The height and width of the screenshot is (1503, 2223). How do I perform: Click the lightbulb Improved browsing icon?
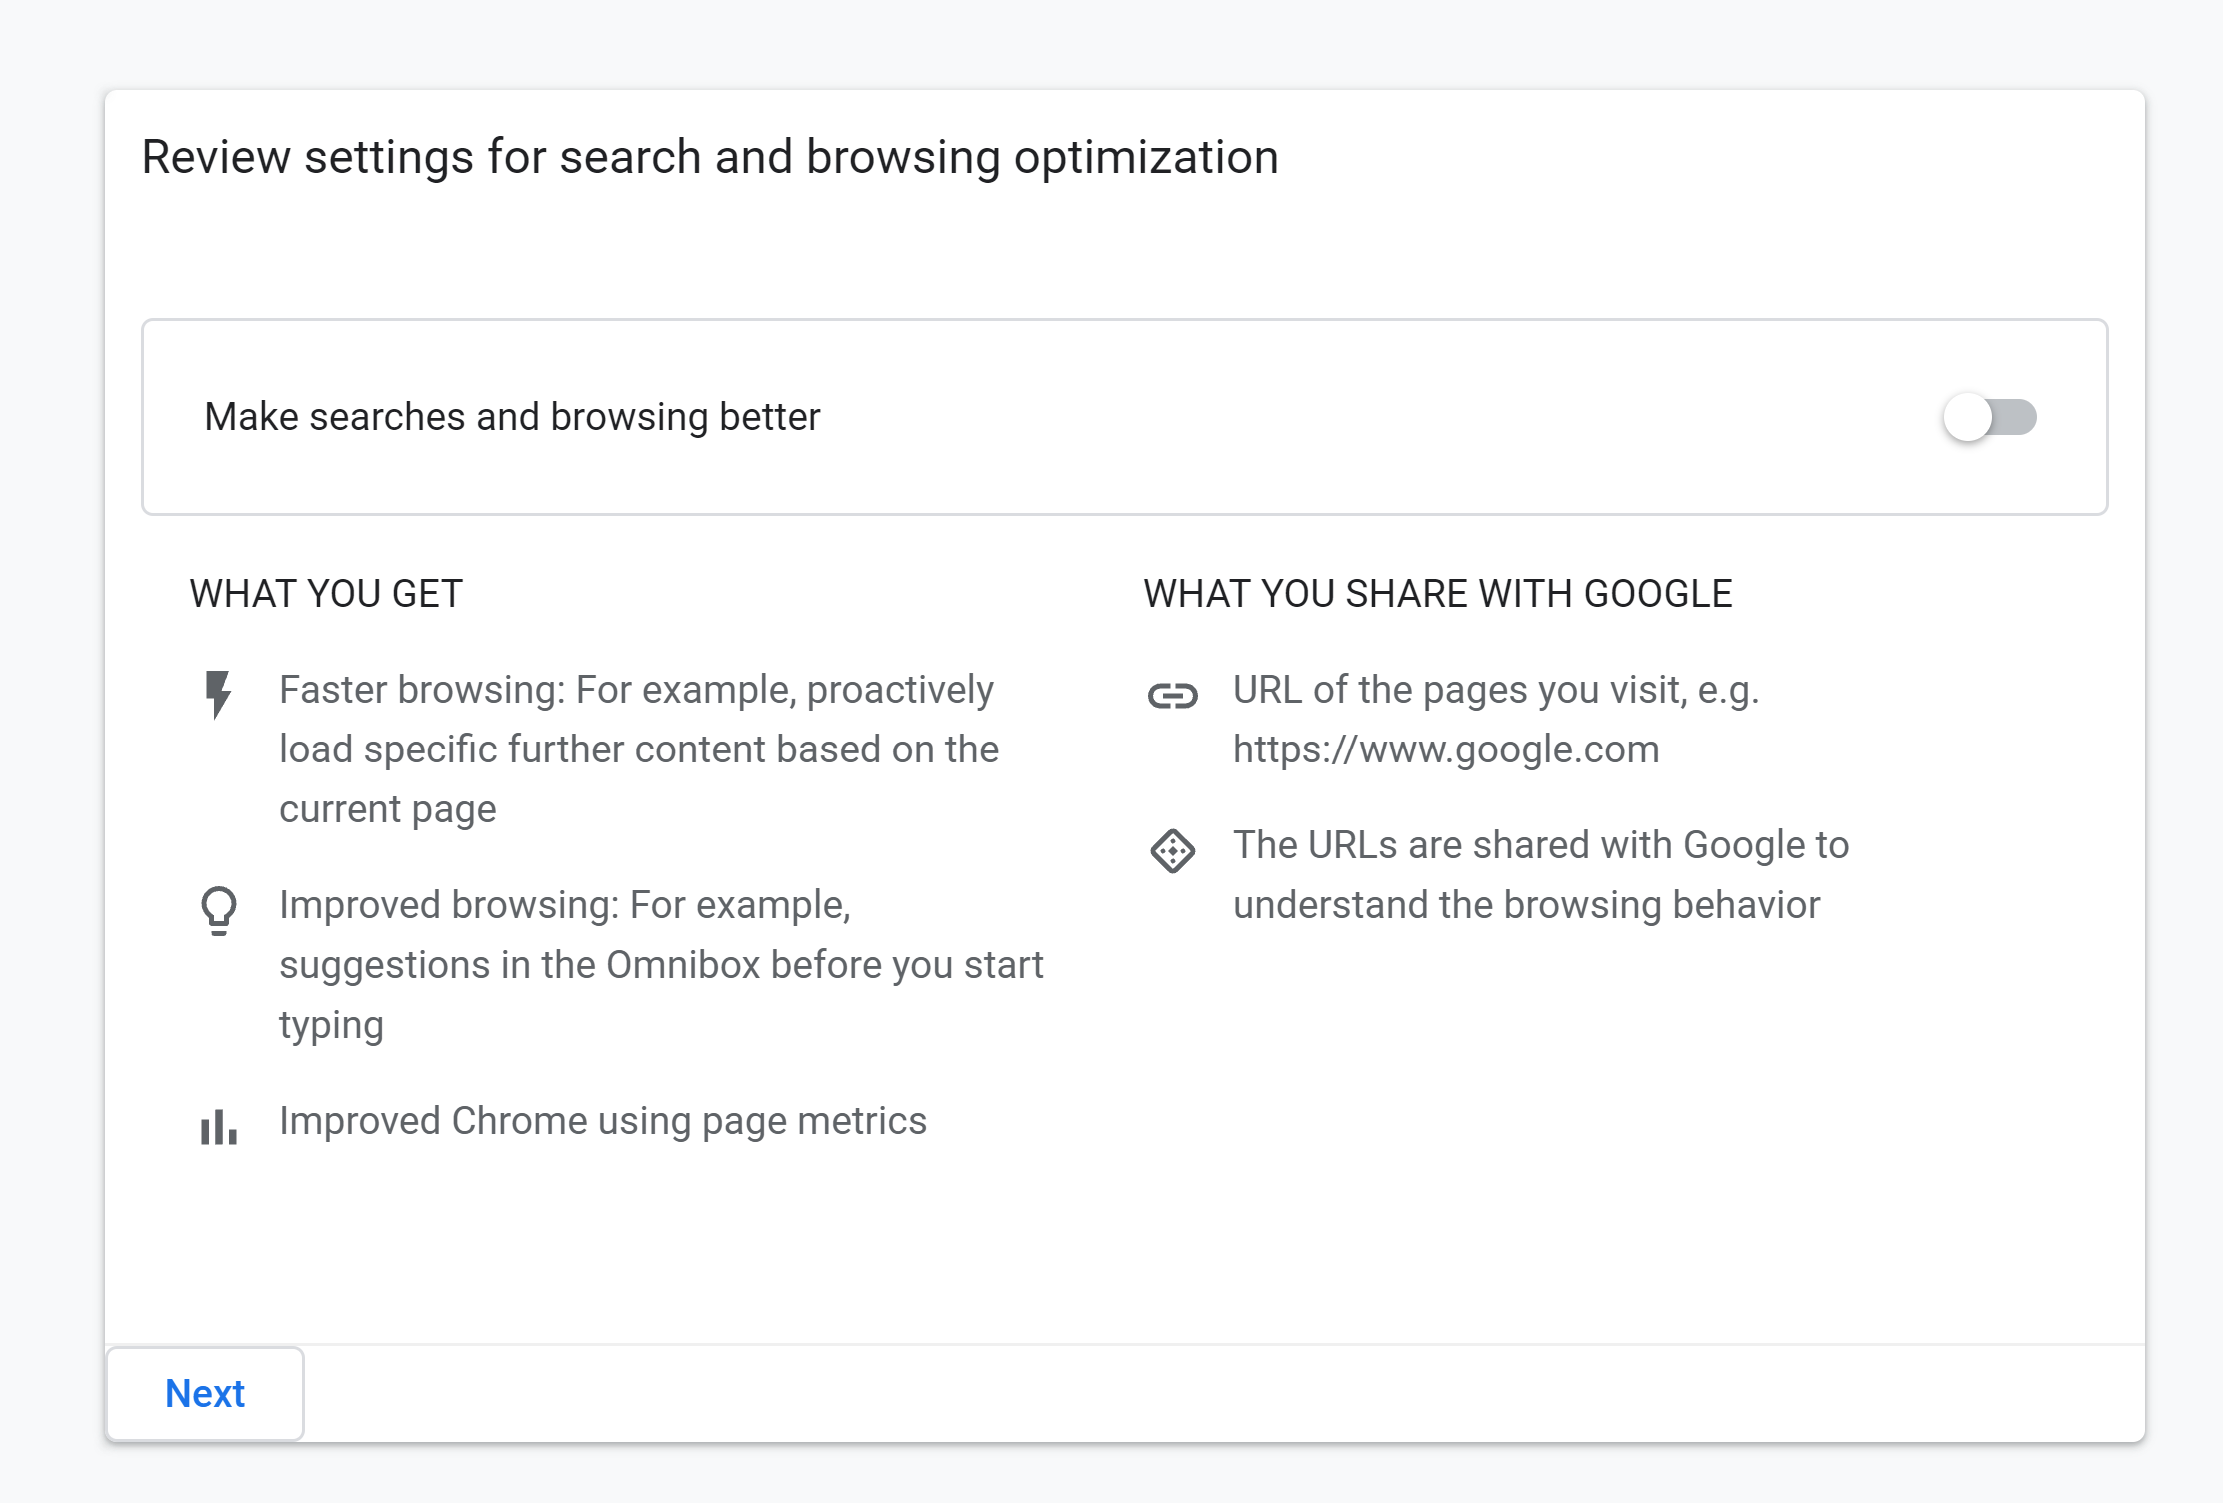click(219, 910)
